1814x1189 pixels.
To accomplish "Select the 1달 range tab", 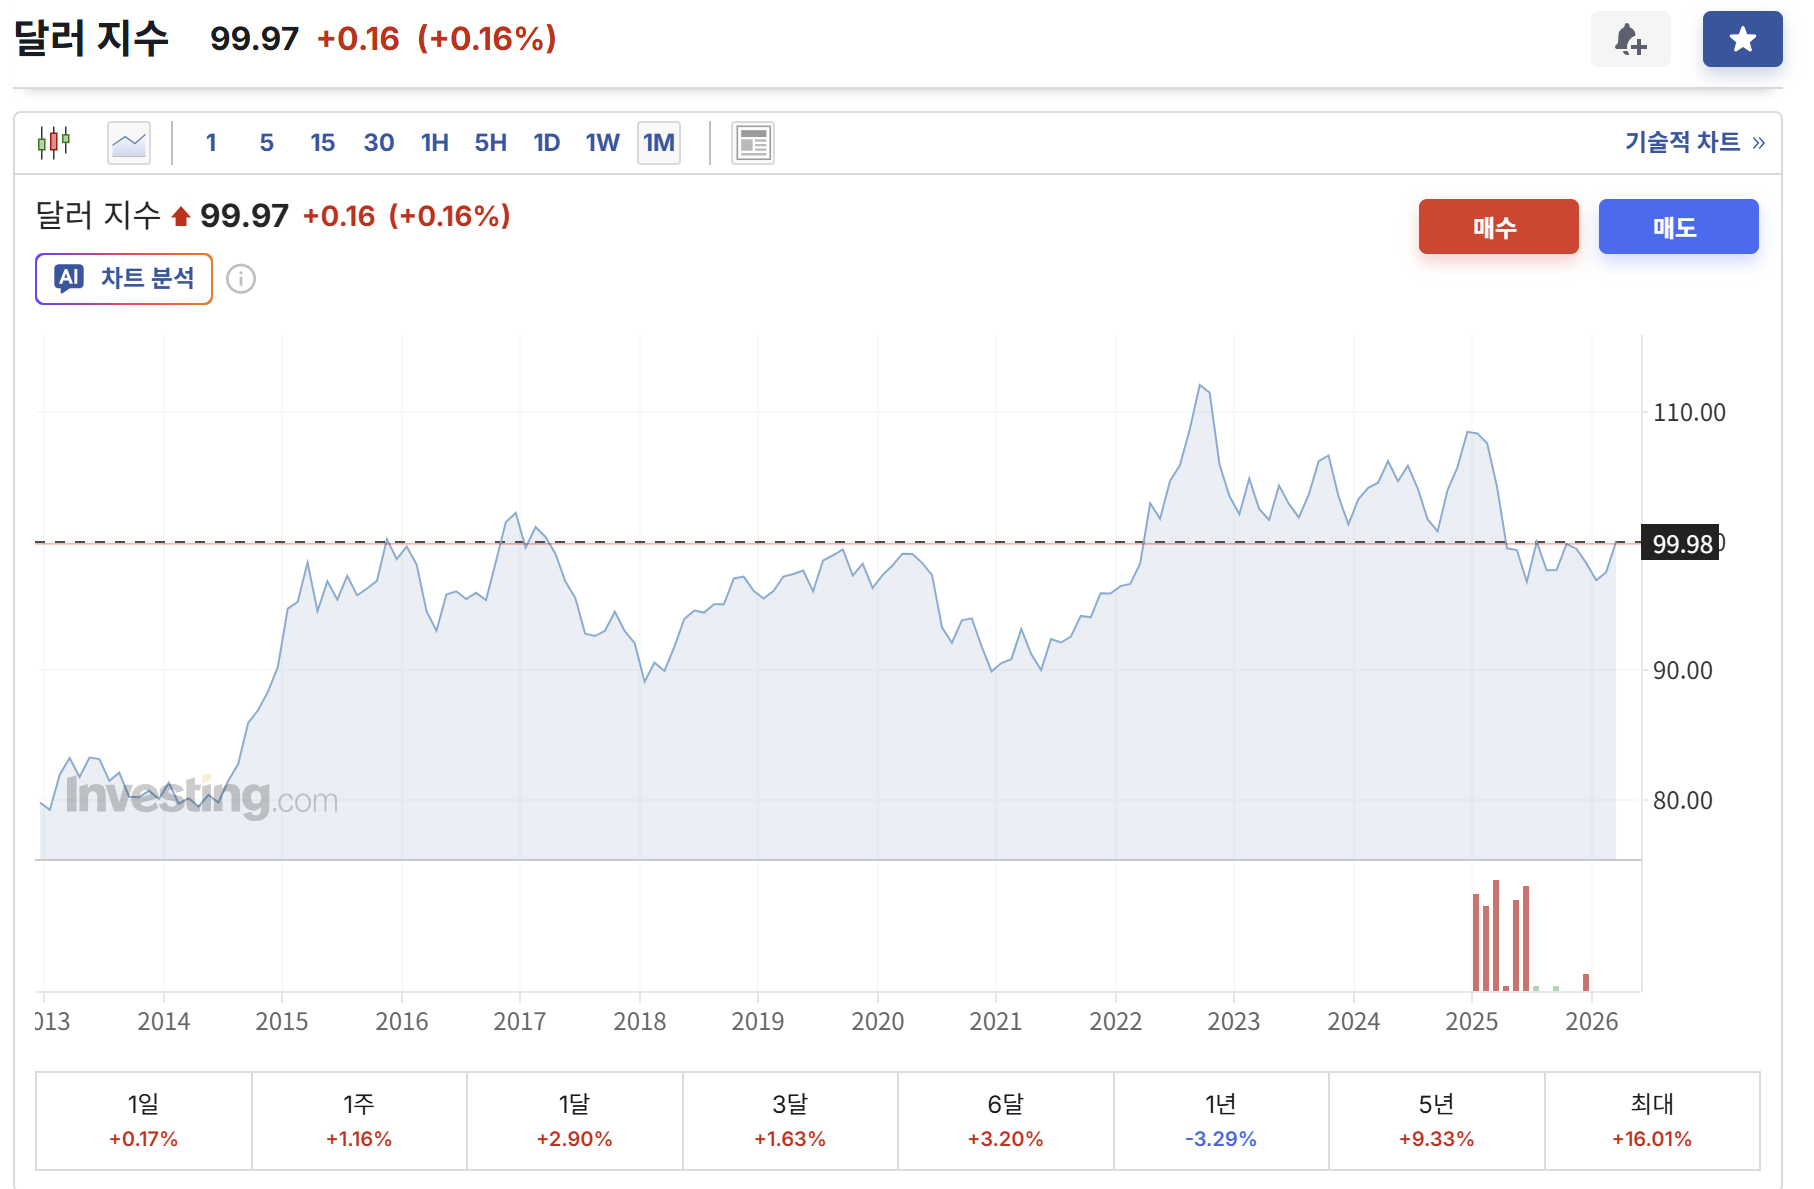I will (575, 1120).
